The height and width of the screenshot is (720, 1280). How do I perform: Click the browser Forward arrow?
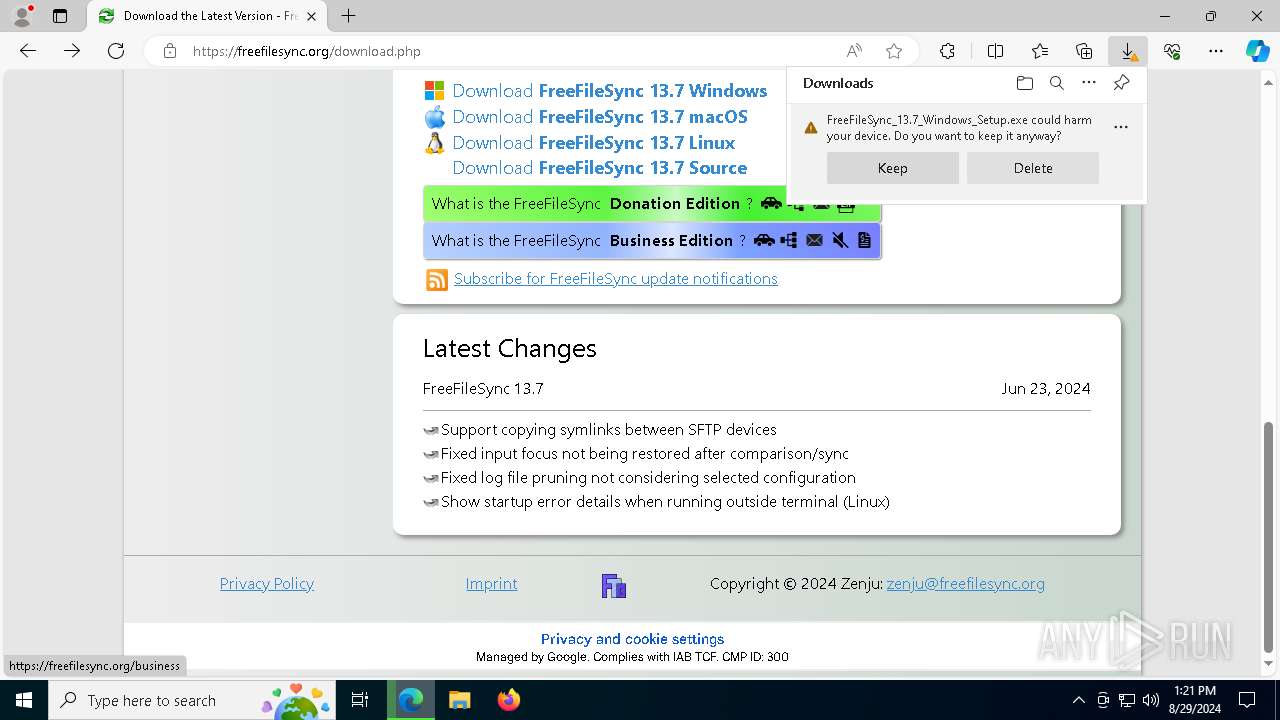(72, 51)
